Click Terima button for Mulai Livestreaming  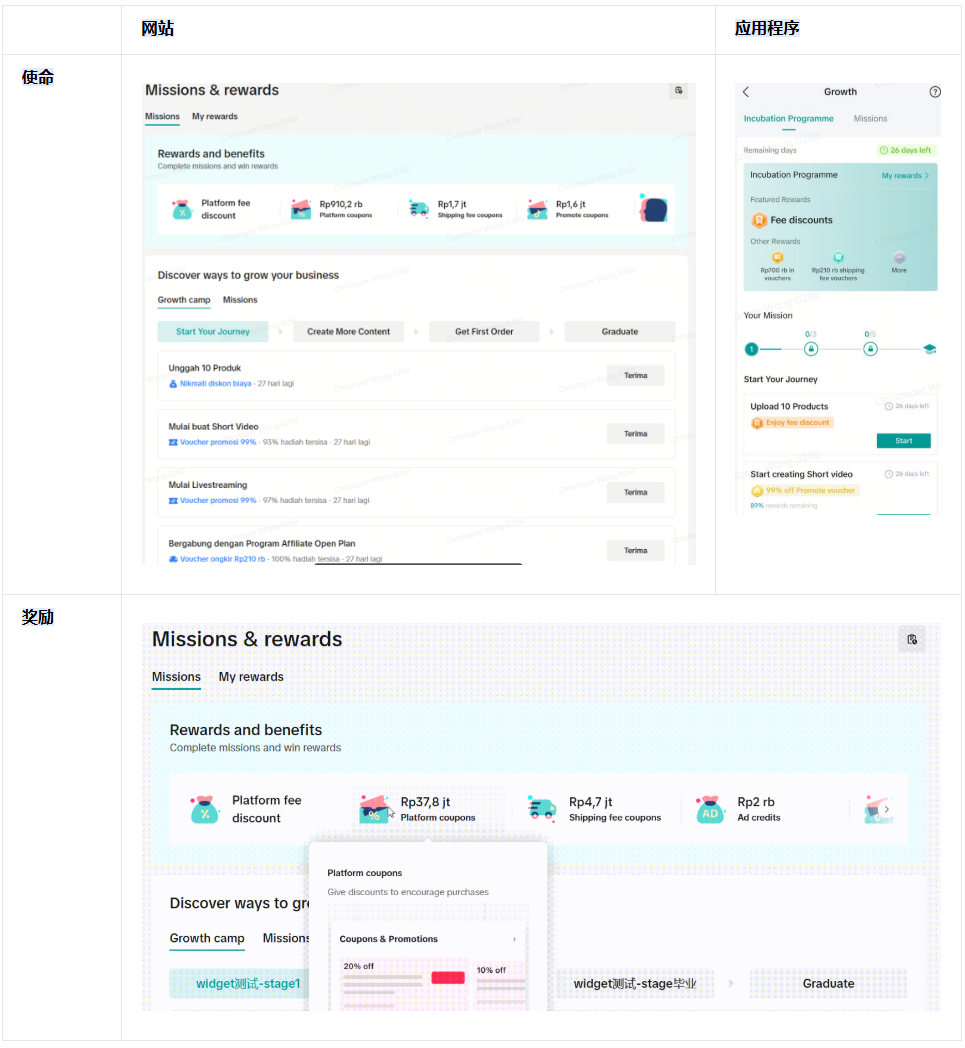[x=635, y=492]
